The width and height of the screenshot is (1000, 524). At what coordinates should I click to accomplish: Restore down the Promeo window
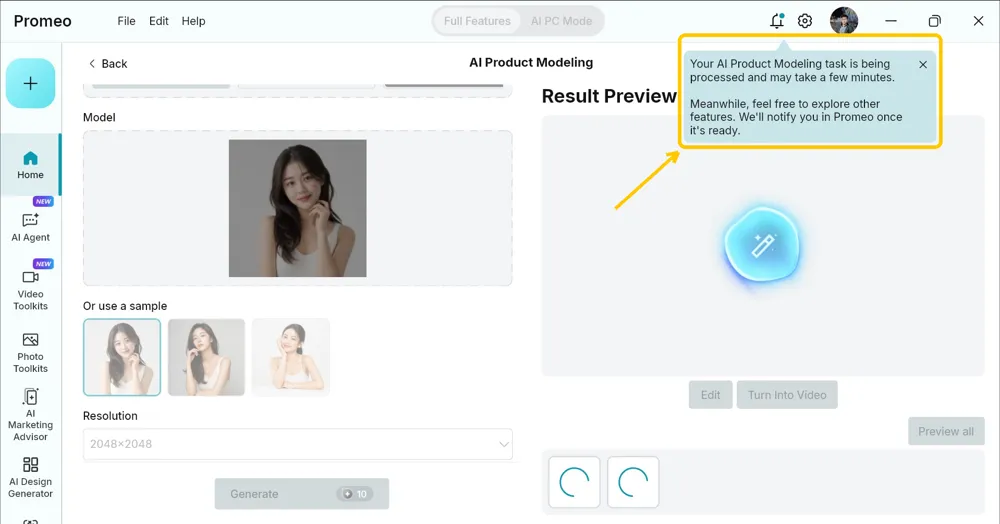(934, 21)
